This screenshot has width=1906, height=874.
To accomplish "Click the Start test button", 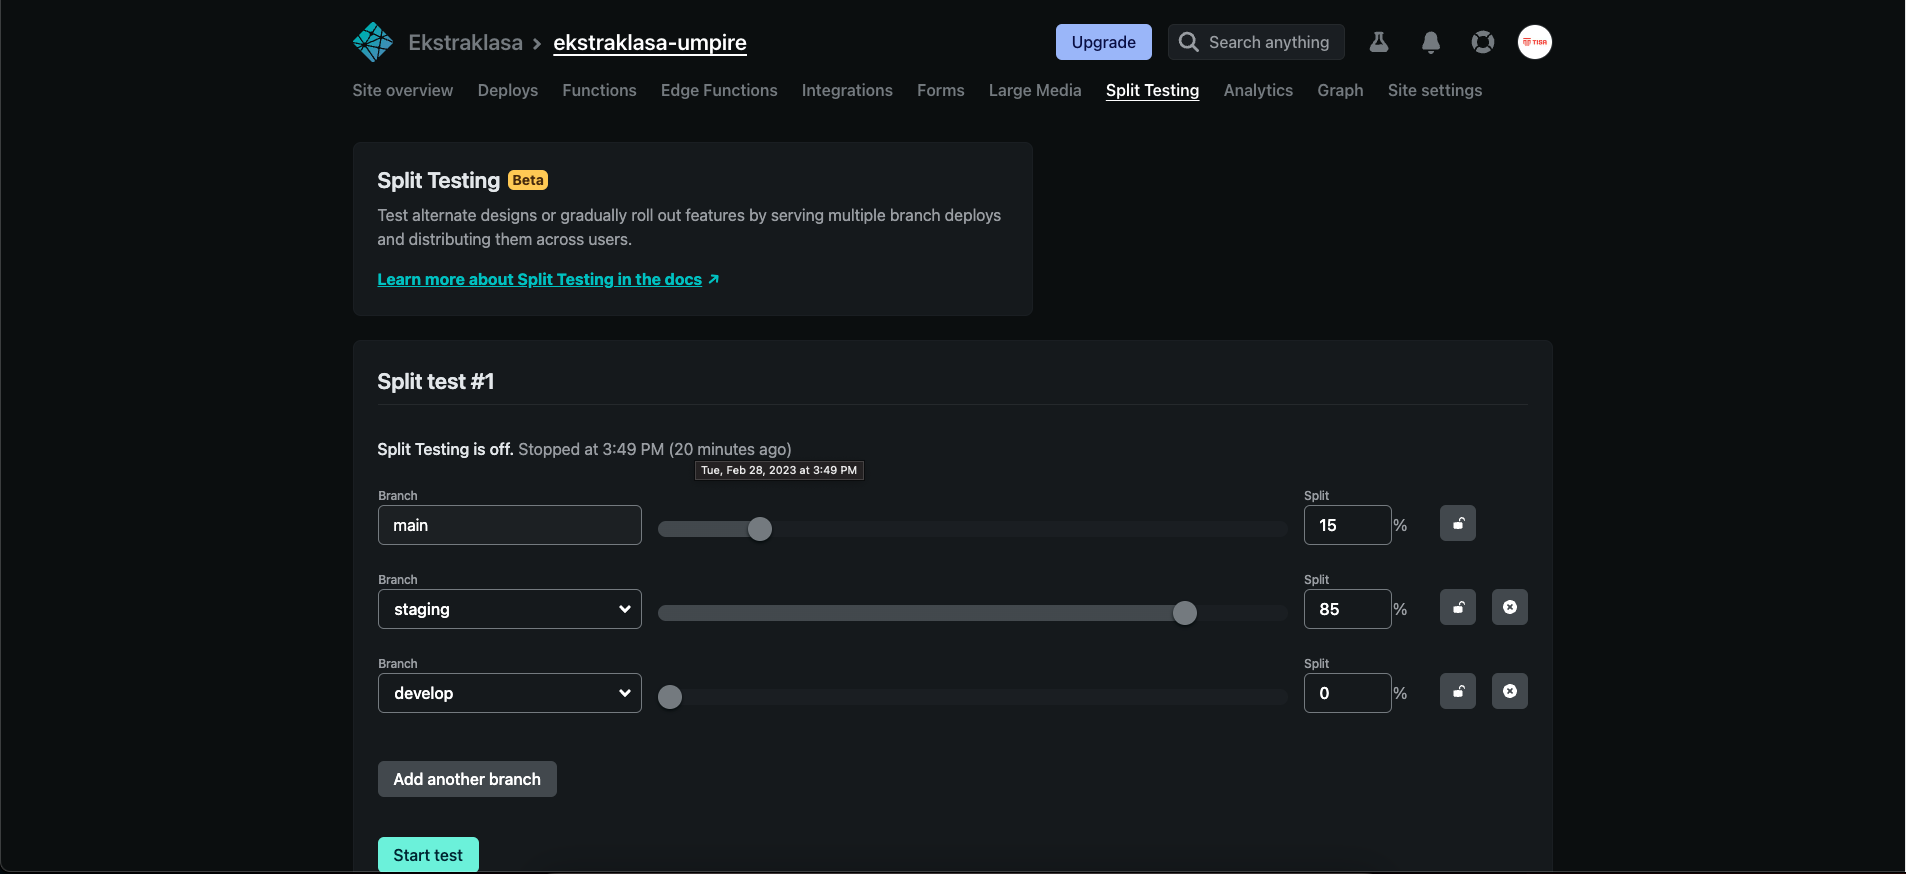I will (x=428, y=855).
